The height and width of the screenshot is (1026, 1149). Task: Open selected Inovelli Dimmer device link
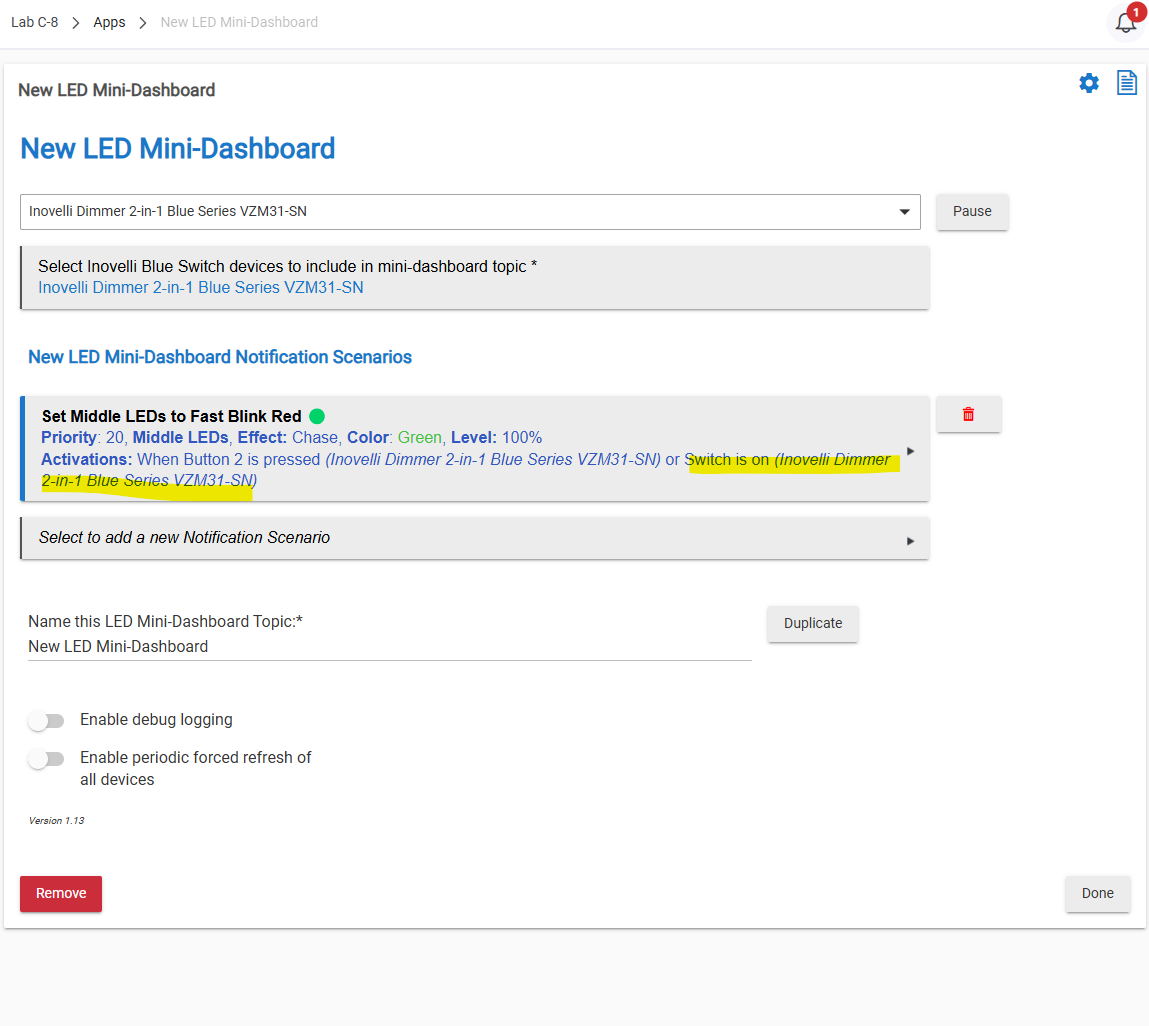[201, 287]
